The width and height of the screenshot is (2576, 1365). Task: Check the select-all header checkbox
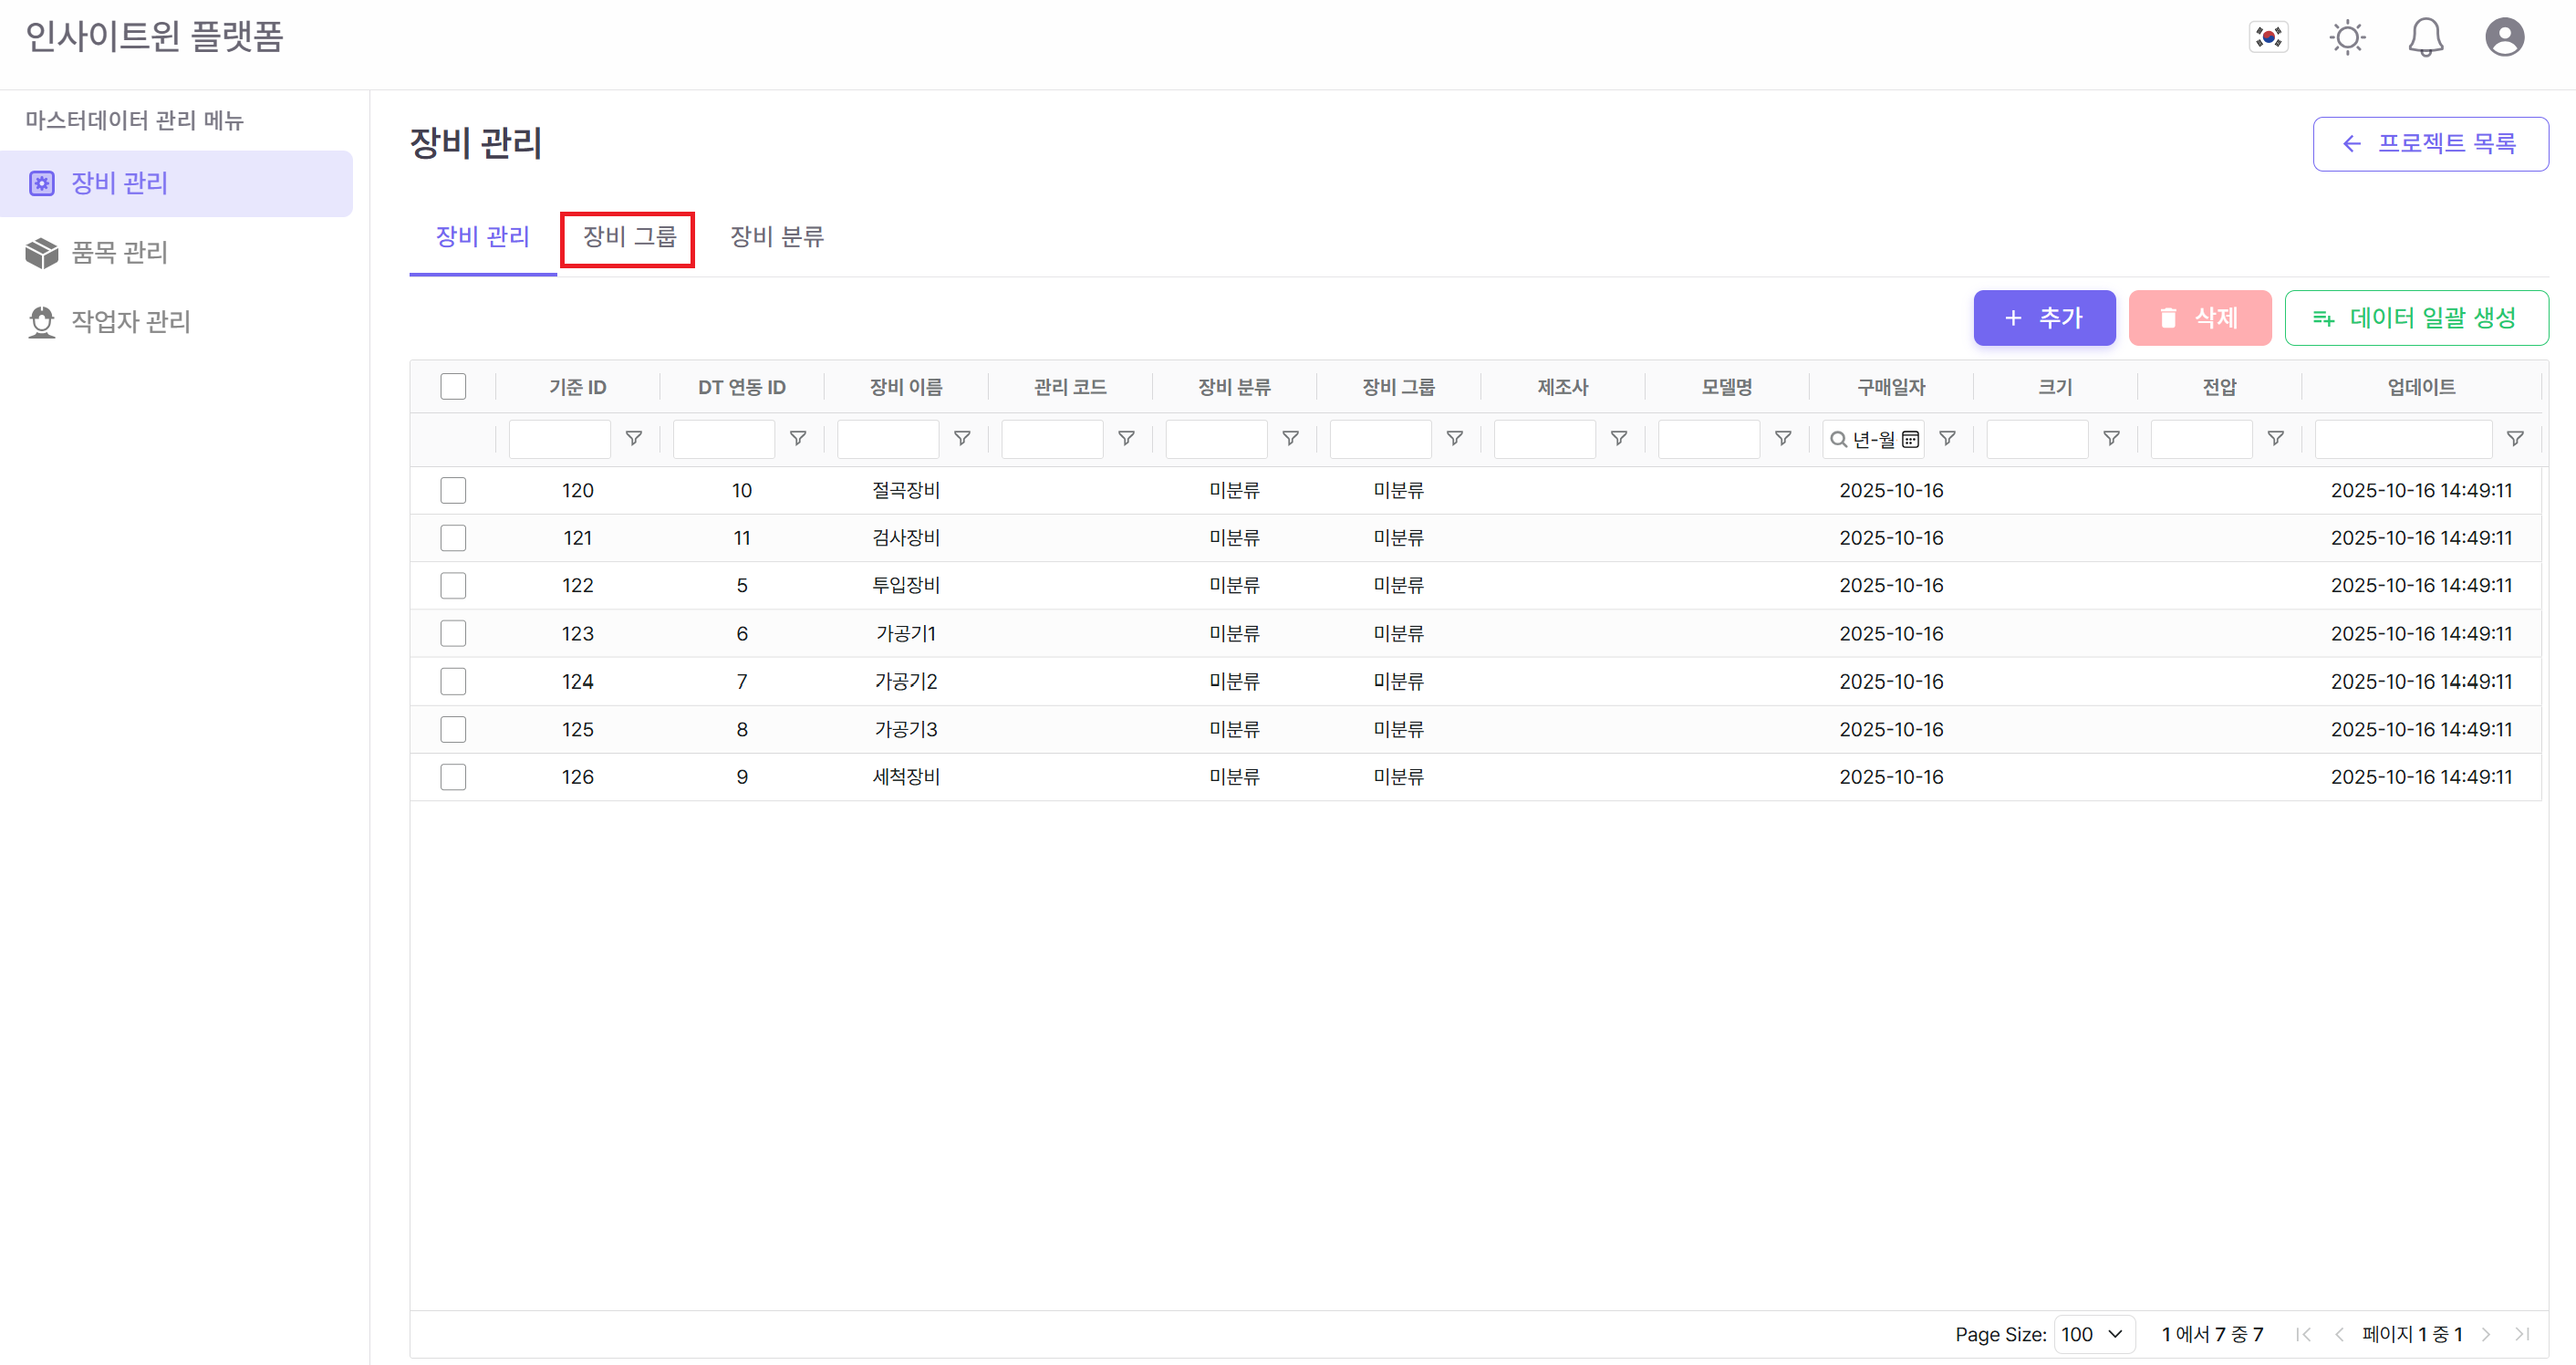(453, 387)
